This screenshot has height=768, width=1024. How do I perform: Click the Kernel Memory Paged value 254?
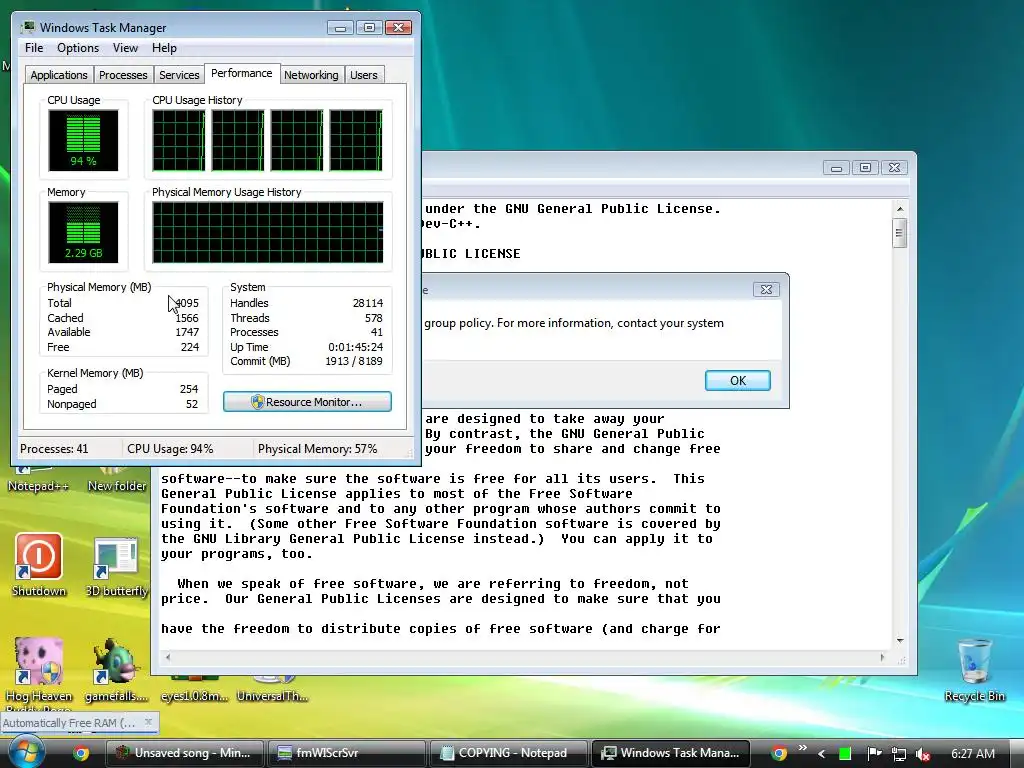189,389
